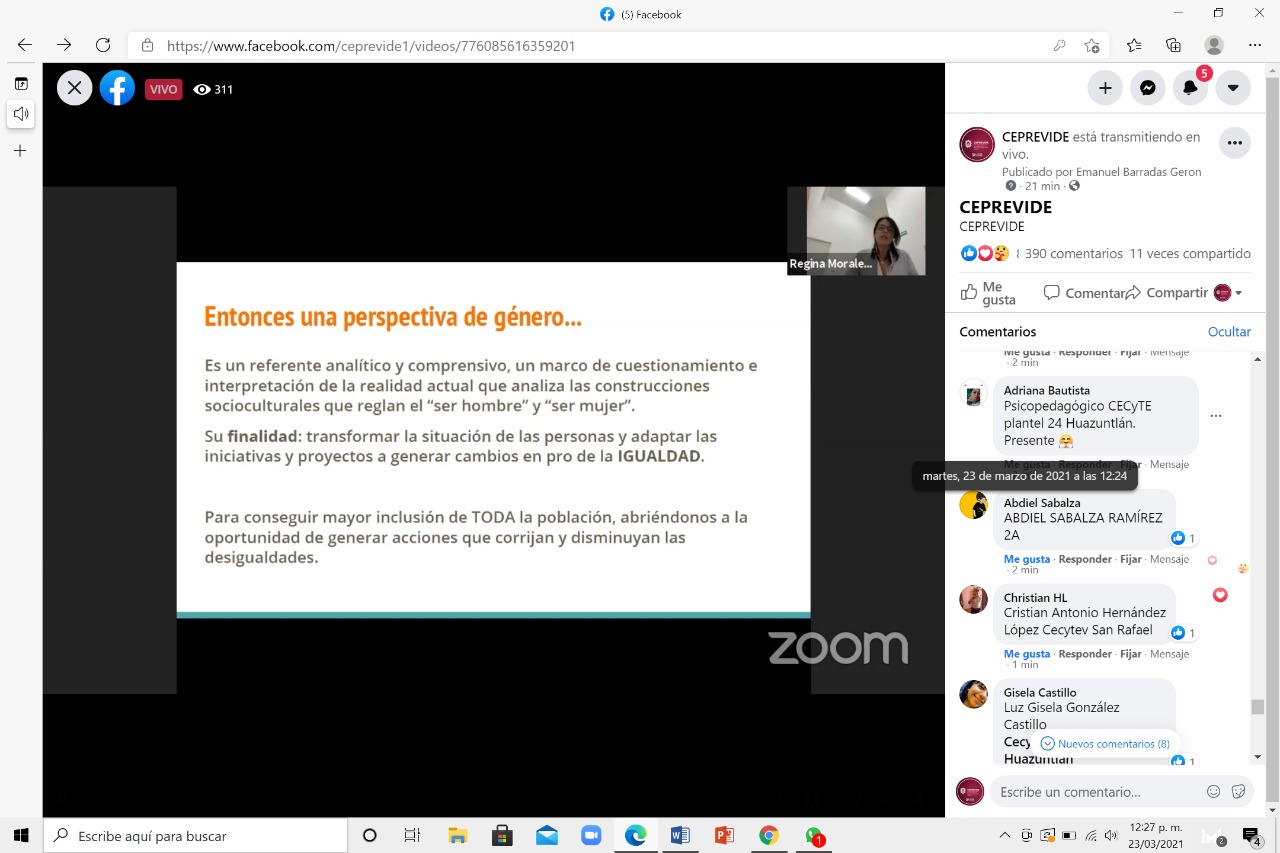This screenshot has width=1280, height=853.
Task: View reaction count on Abdiel Sabalza's comment
Action: pos(1184,538)
